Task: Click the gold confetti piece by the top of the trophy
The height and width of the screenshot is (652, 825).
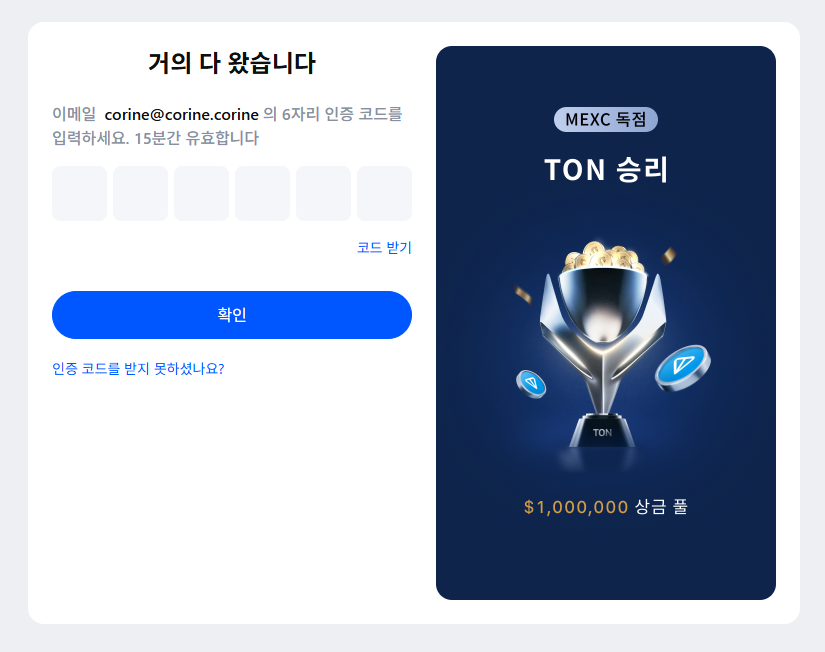Action: 669,255
